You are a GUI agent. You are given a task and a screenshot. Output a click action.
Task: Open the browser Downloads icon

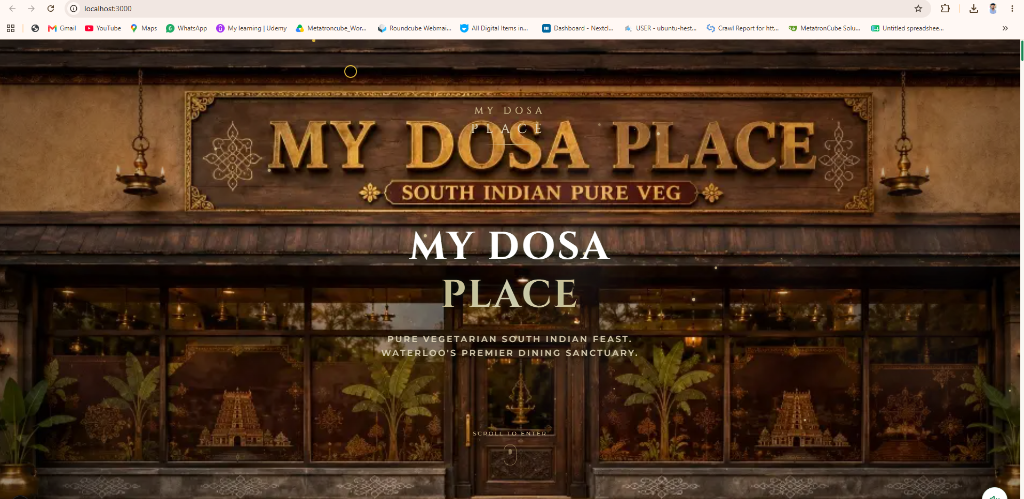point(973,8)
